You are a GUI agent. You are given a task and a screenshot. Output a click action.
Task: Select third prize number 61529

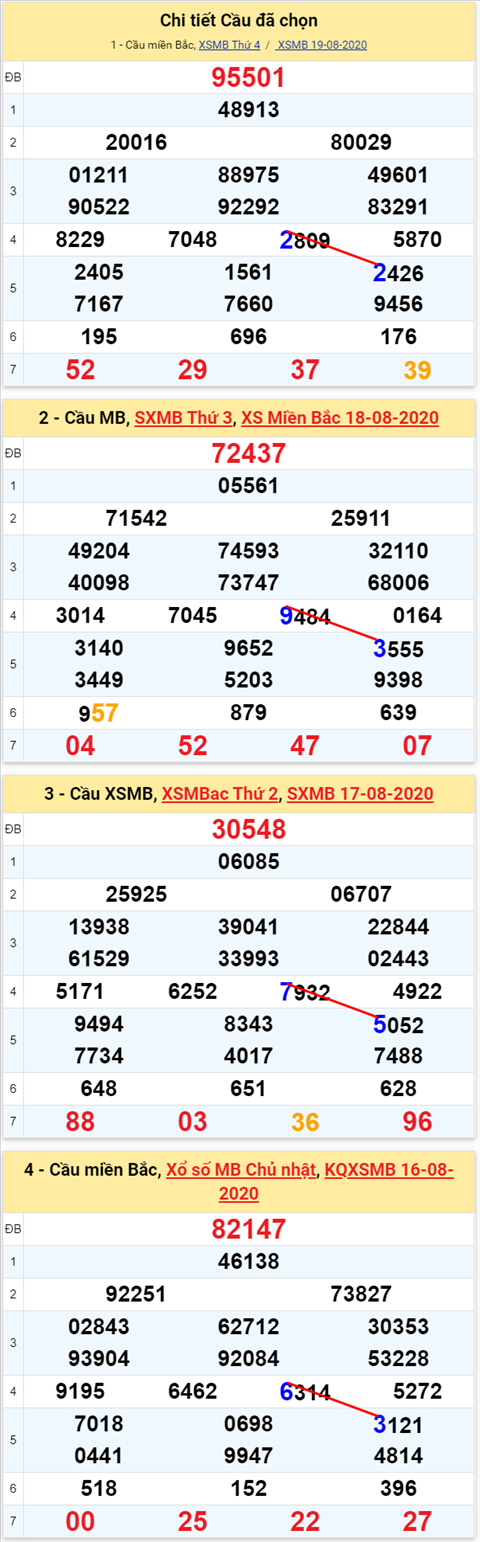[99, 959]
